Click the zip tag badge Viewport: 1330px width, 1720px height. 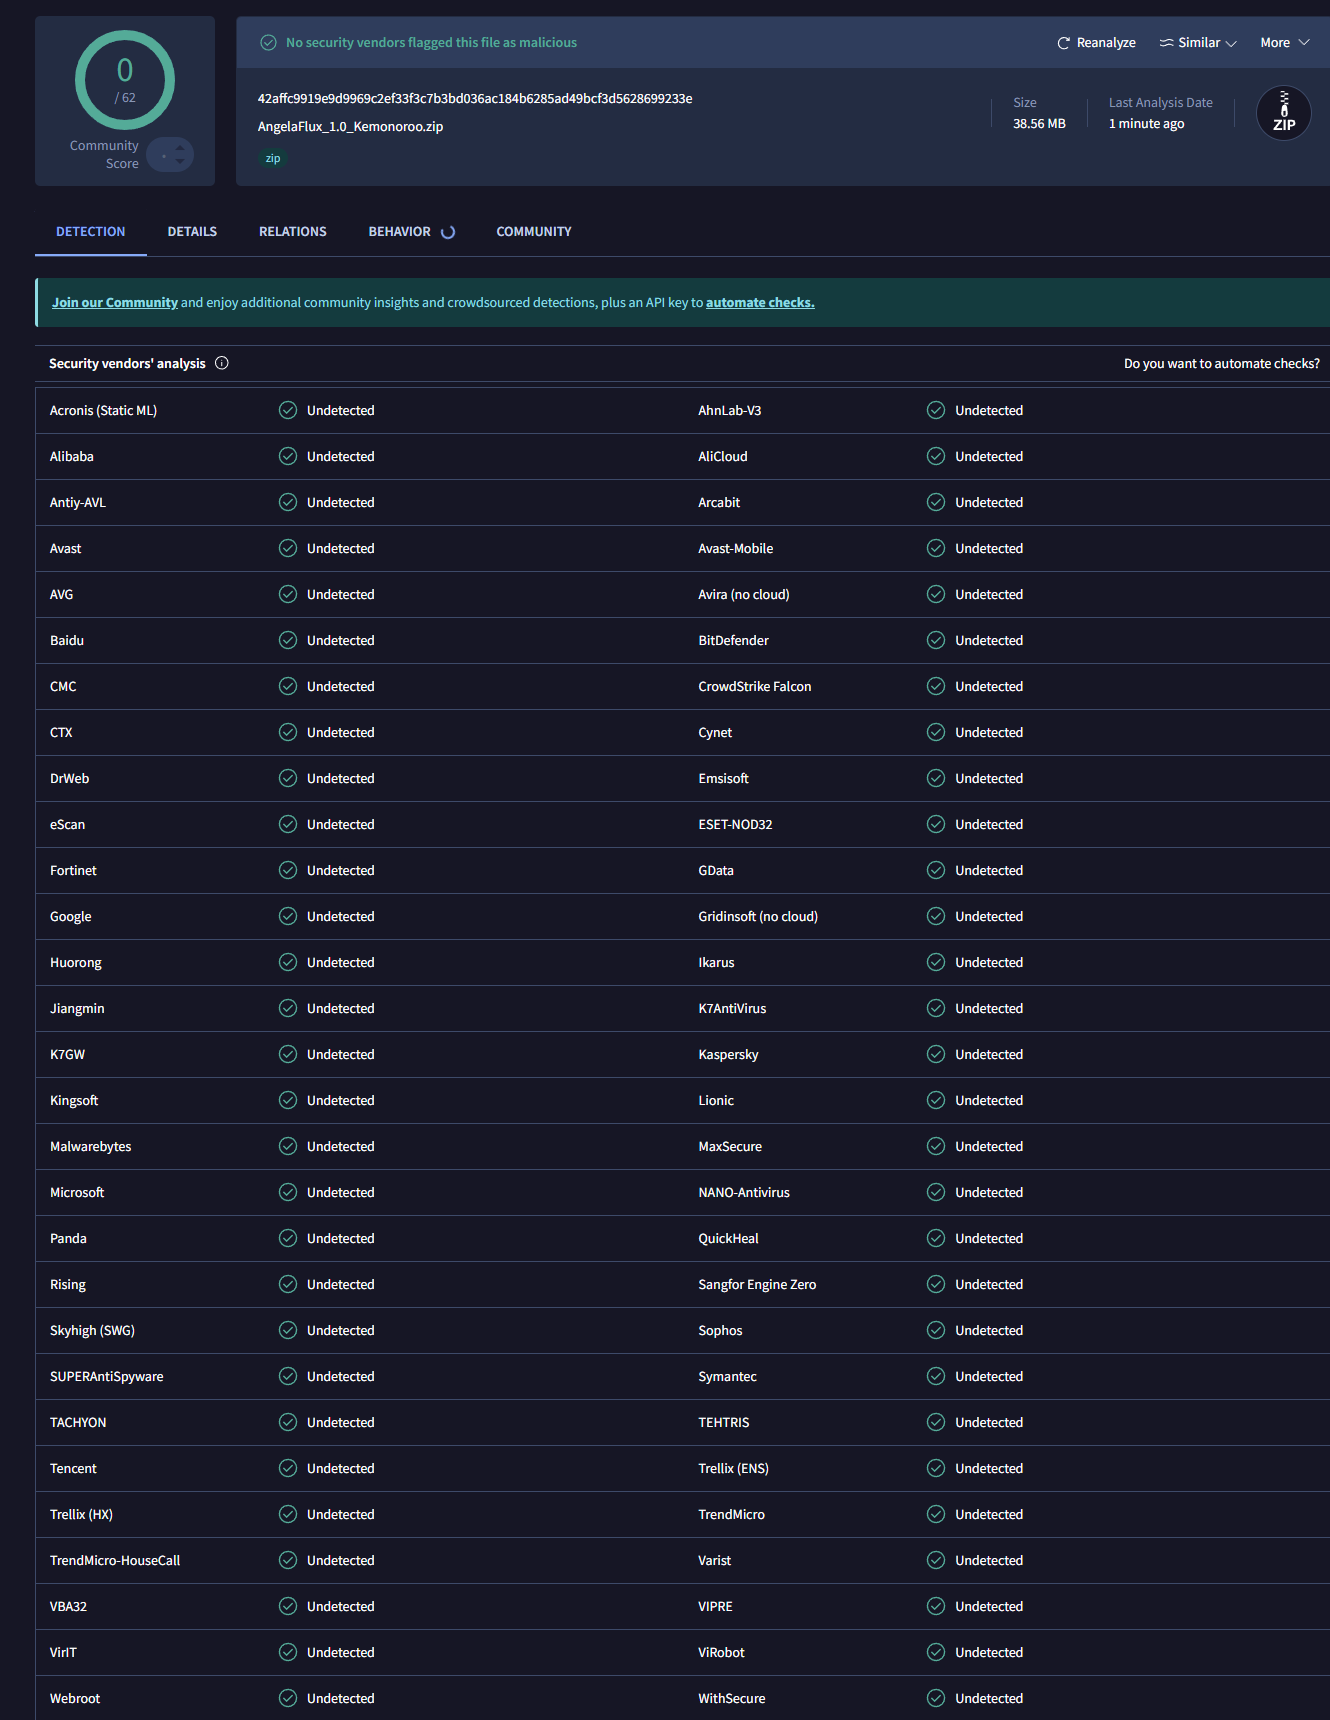[273, 159]
